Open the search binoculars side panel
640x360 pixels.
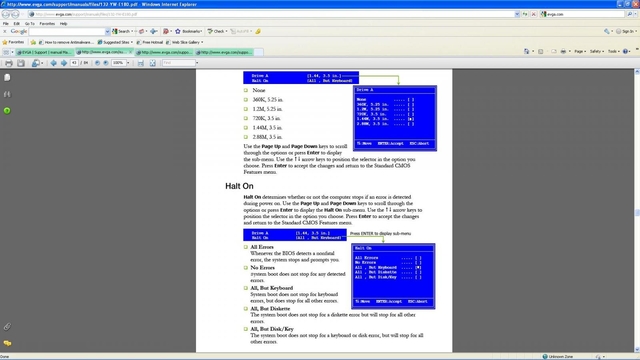tap(7, 94)
